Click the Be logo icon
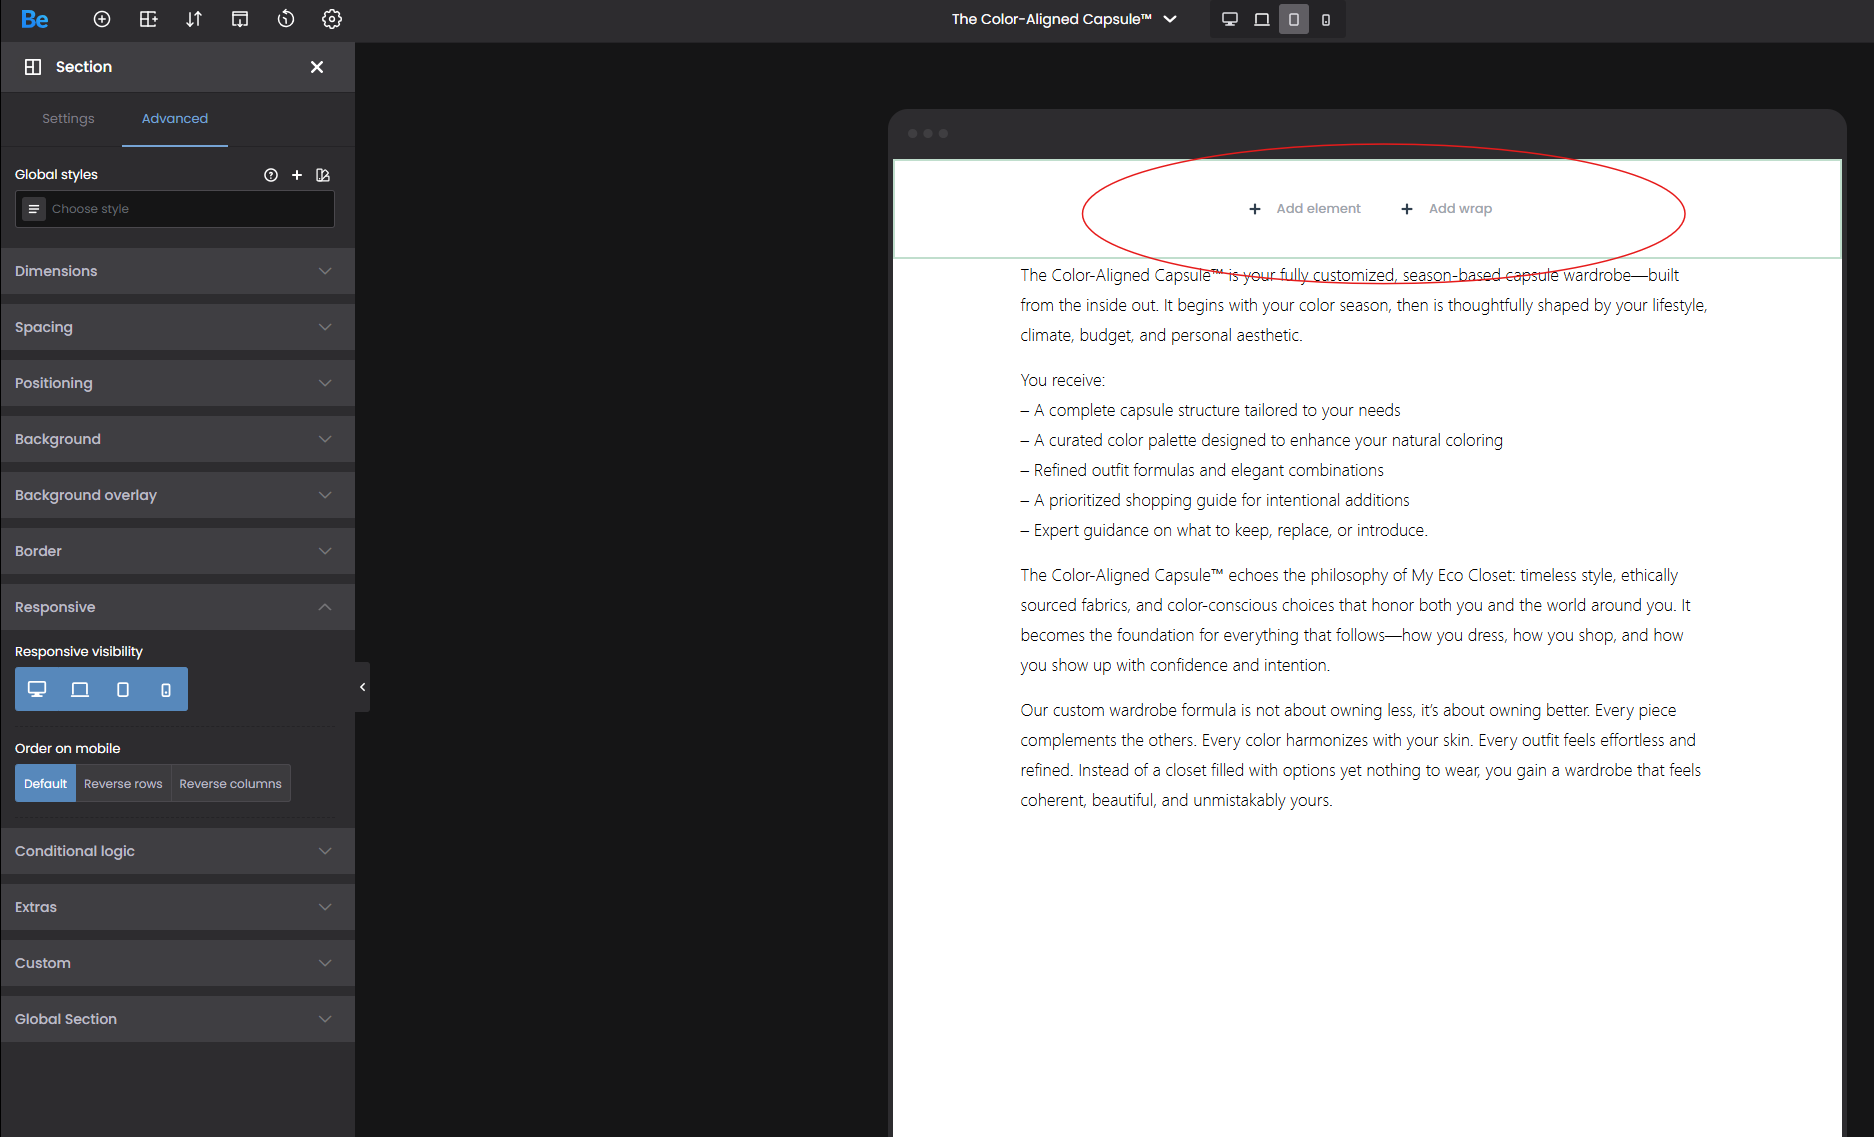Image resolution: width=1874 pixels, height=1137 pixels. tap(35, 19)
